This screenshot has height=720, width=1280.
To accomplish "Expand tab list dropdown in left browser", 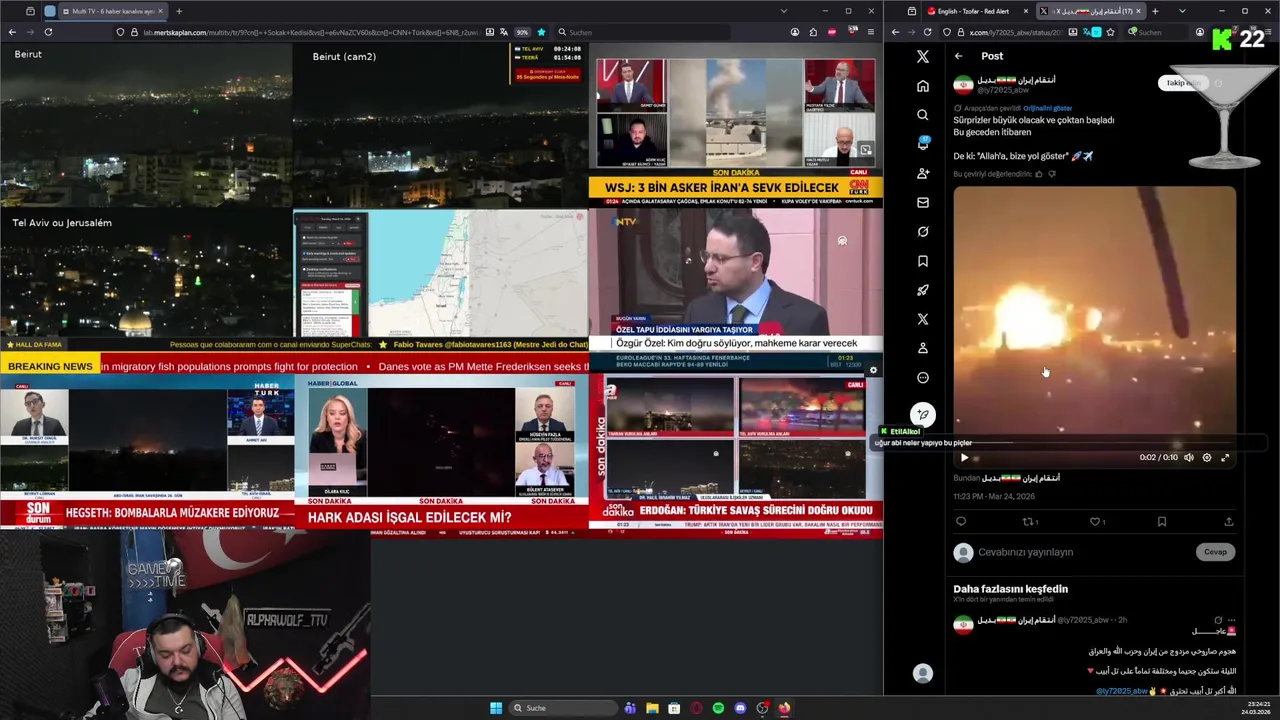I will (782, 11).
